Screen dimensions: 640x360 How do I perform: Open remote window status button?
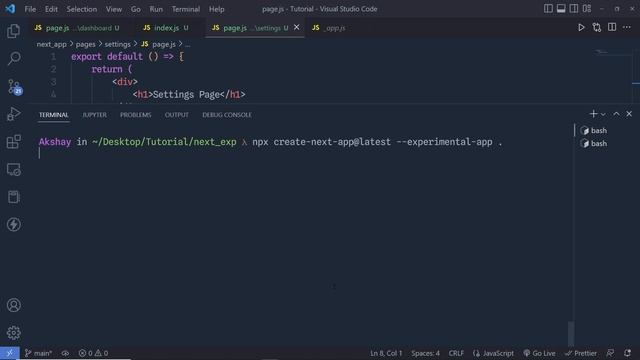(x=9, y=353)
